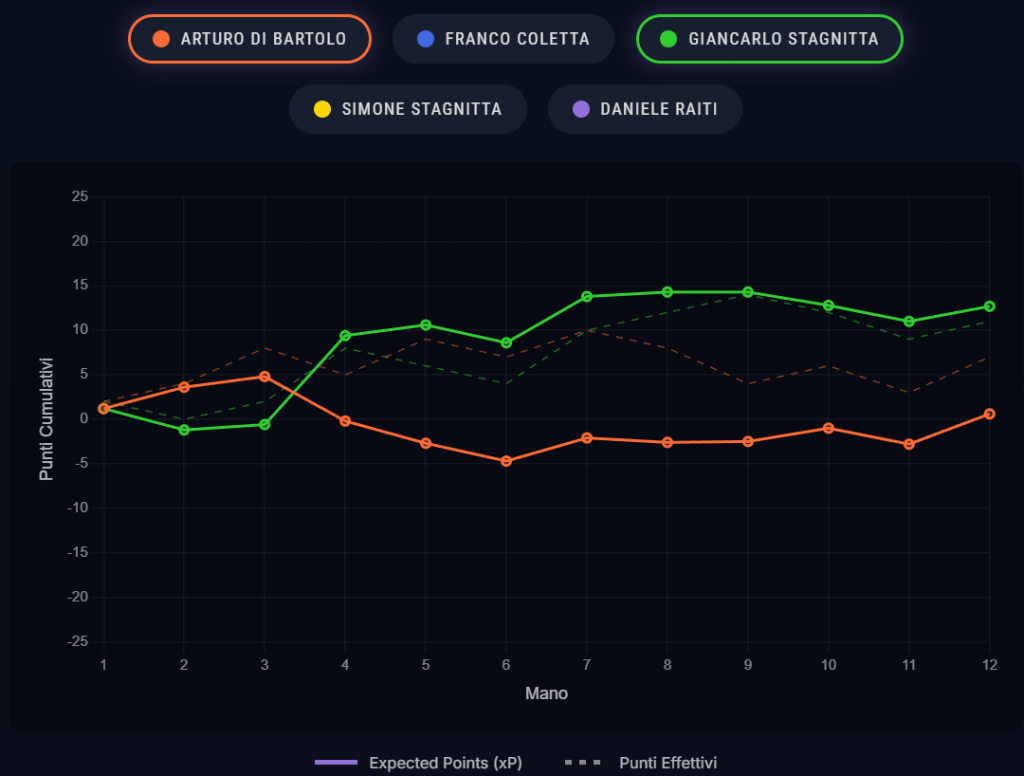Select green data point at Mano 4
The width and height of the screenshot is (1024, 776).
[x=345, y=336]
